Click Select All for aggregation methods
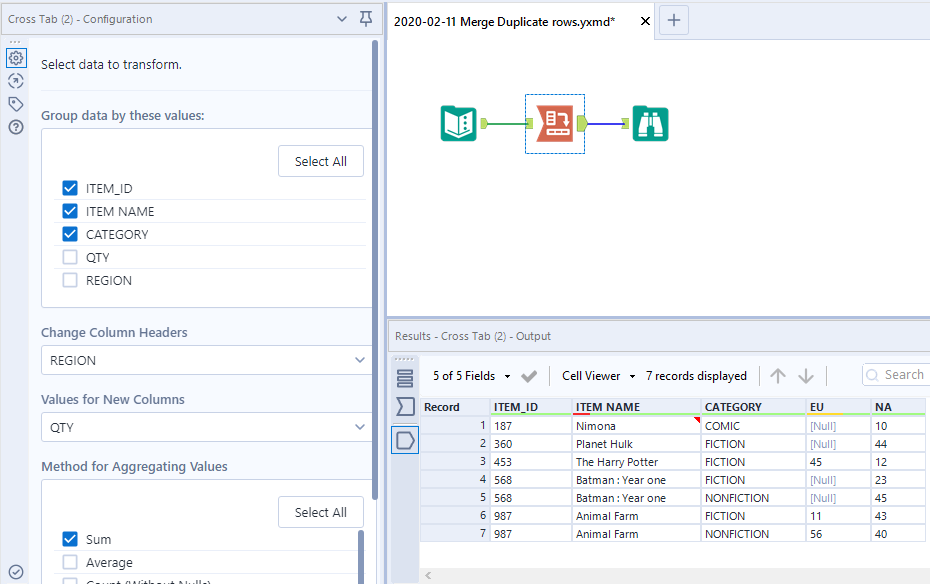 click(x=320, y=512)
